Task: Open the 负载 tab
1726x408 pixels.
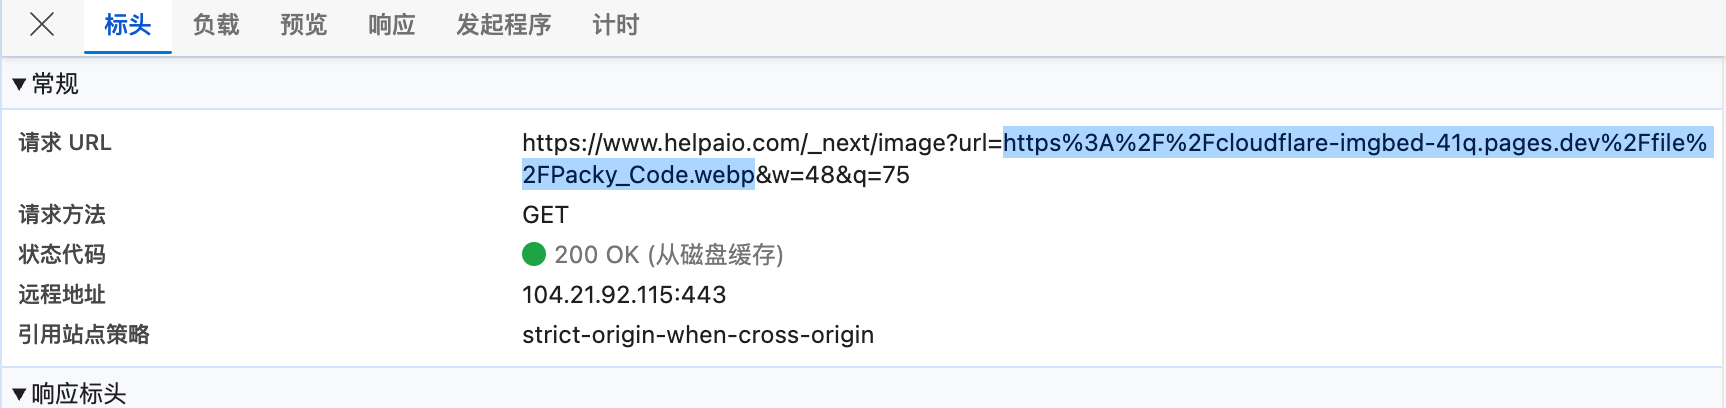Action: click(216, 26)
